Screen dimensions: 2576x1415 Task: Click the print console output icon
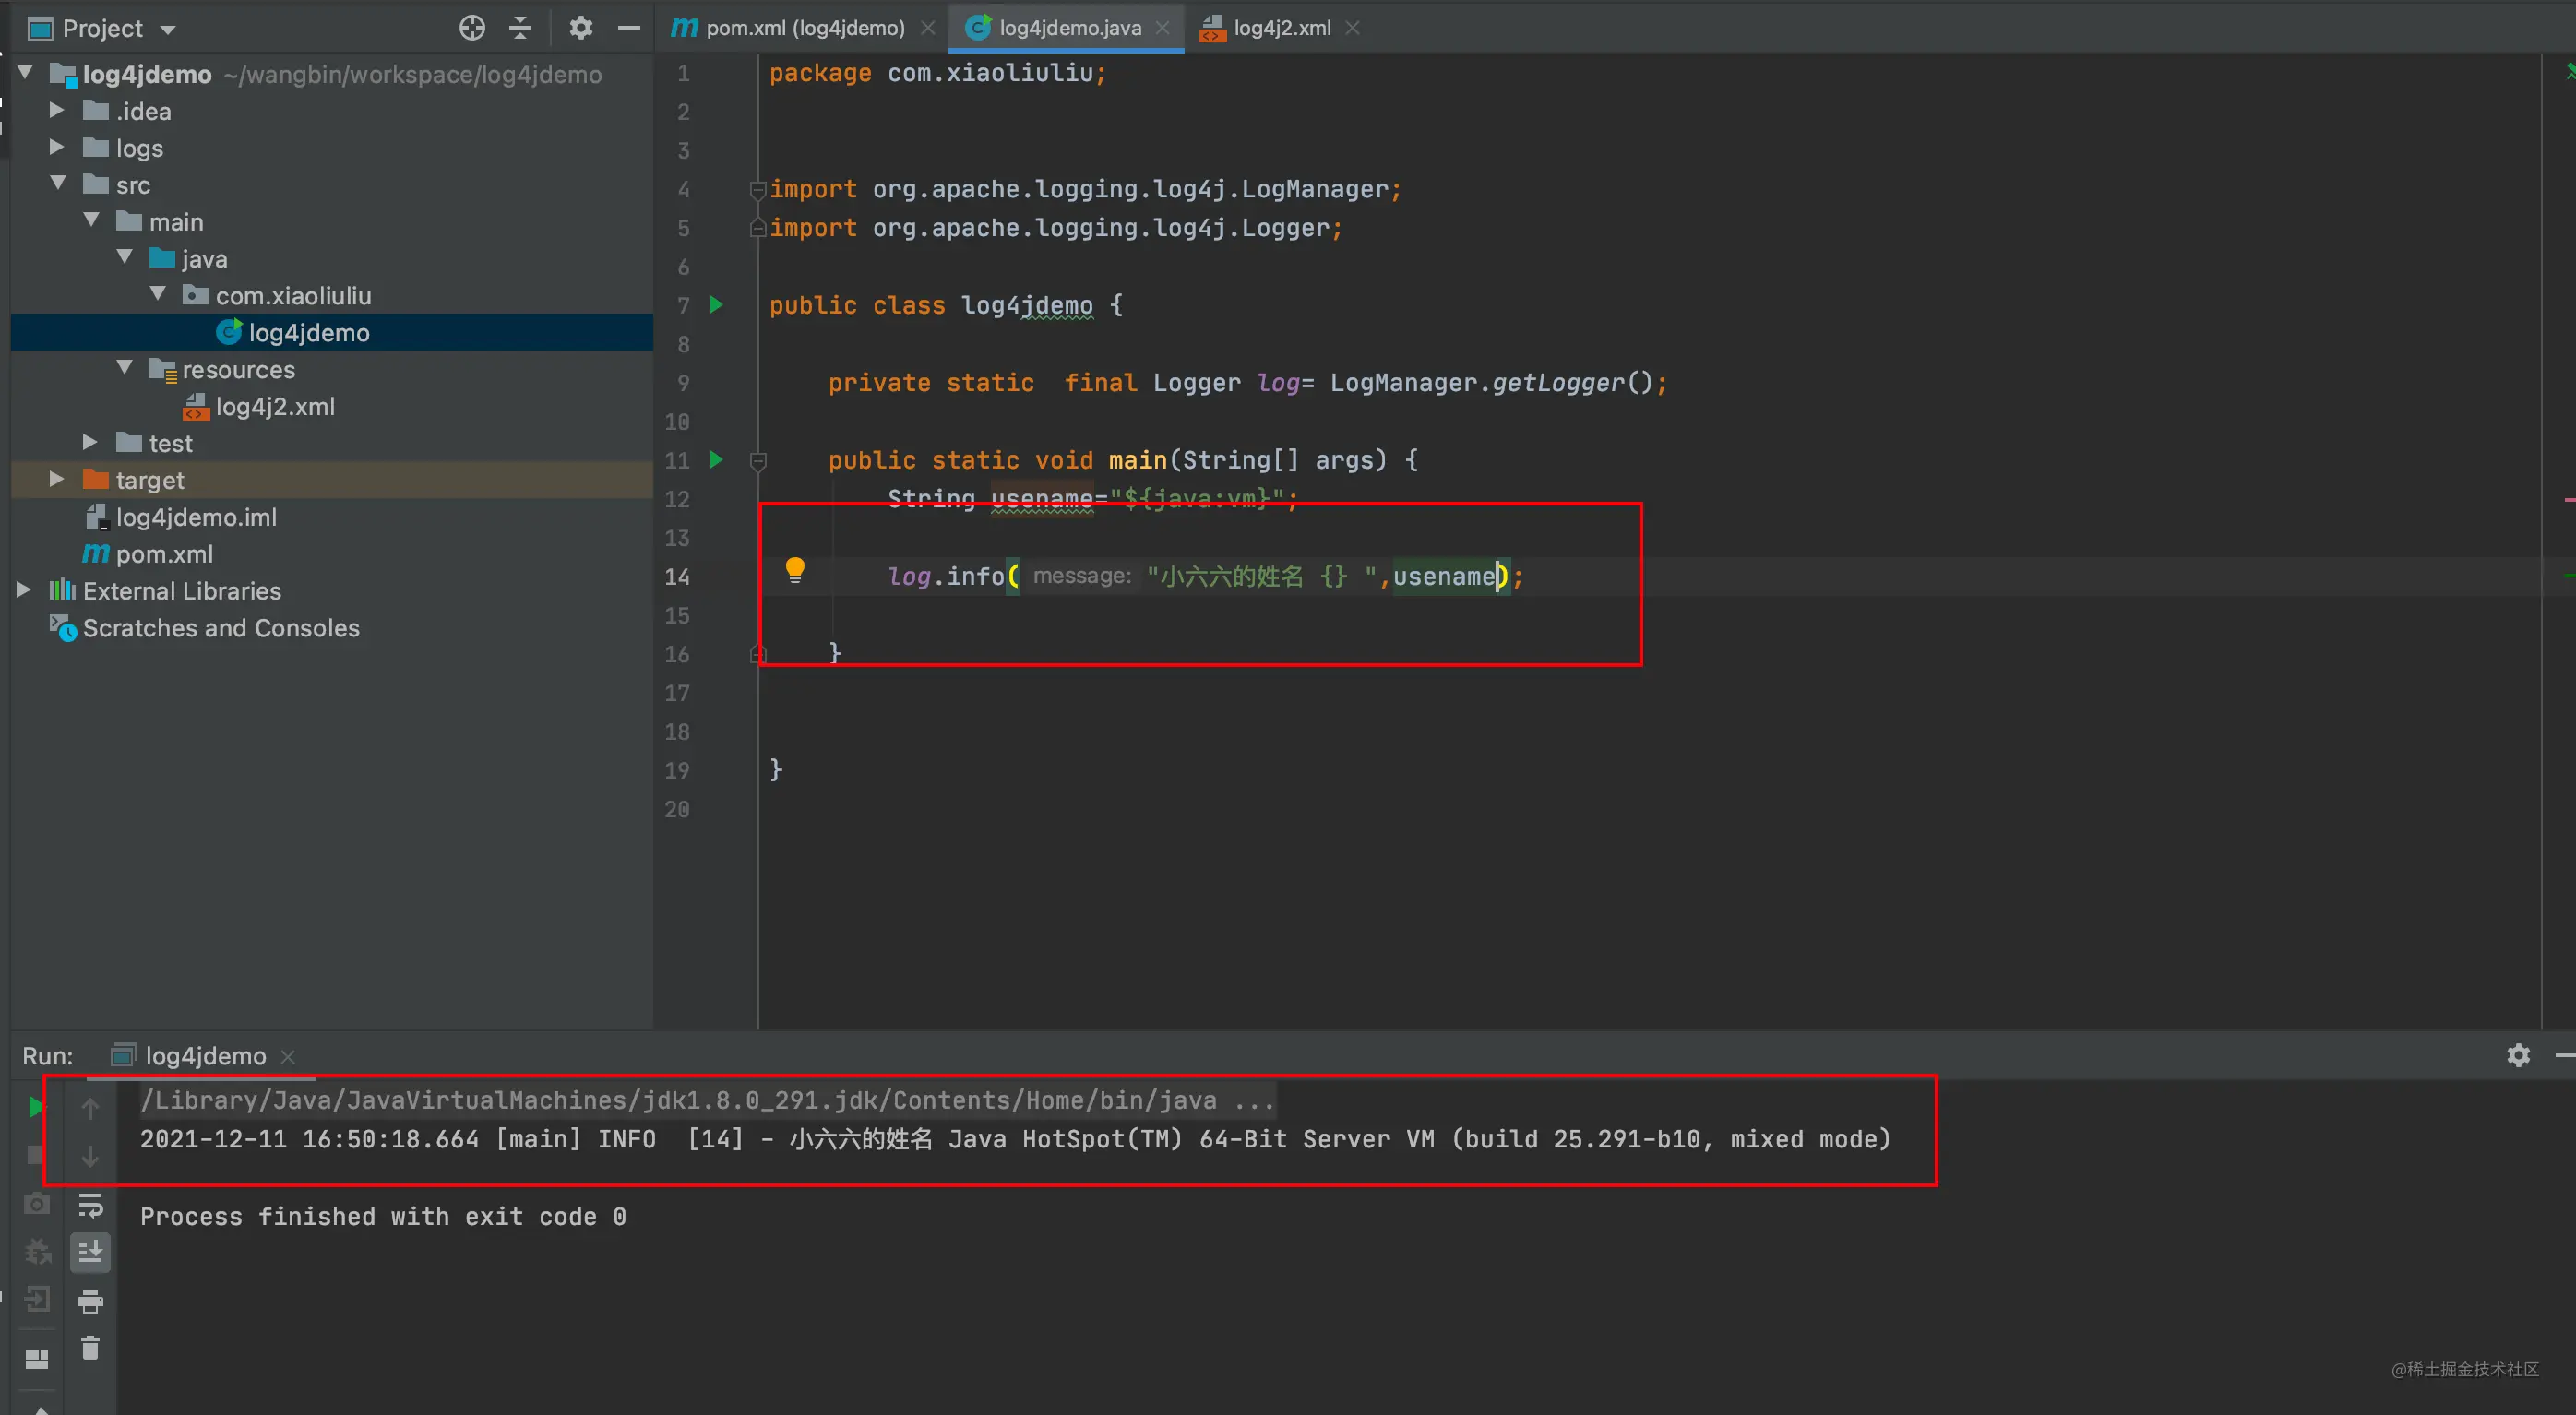click(x=90, y=1301)
